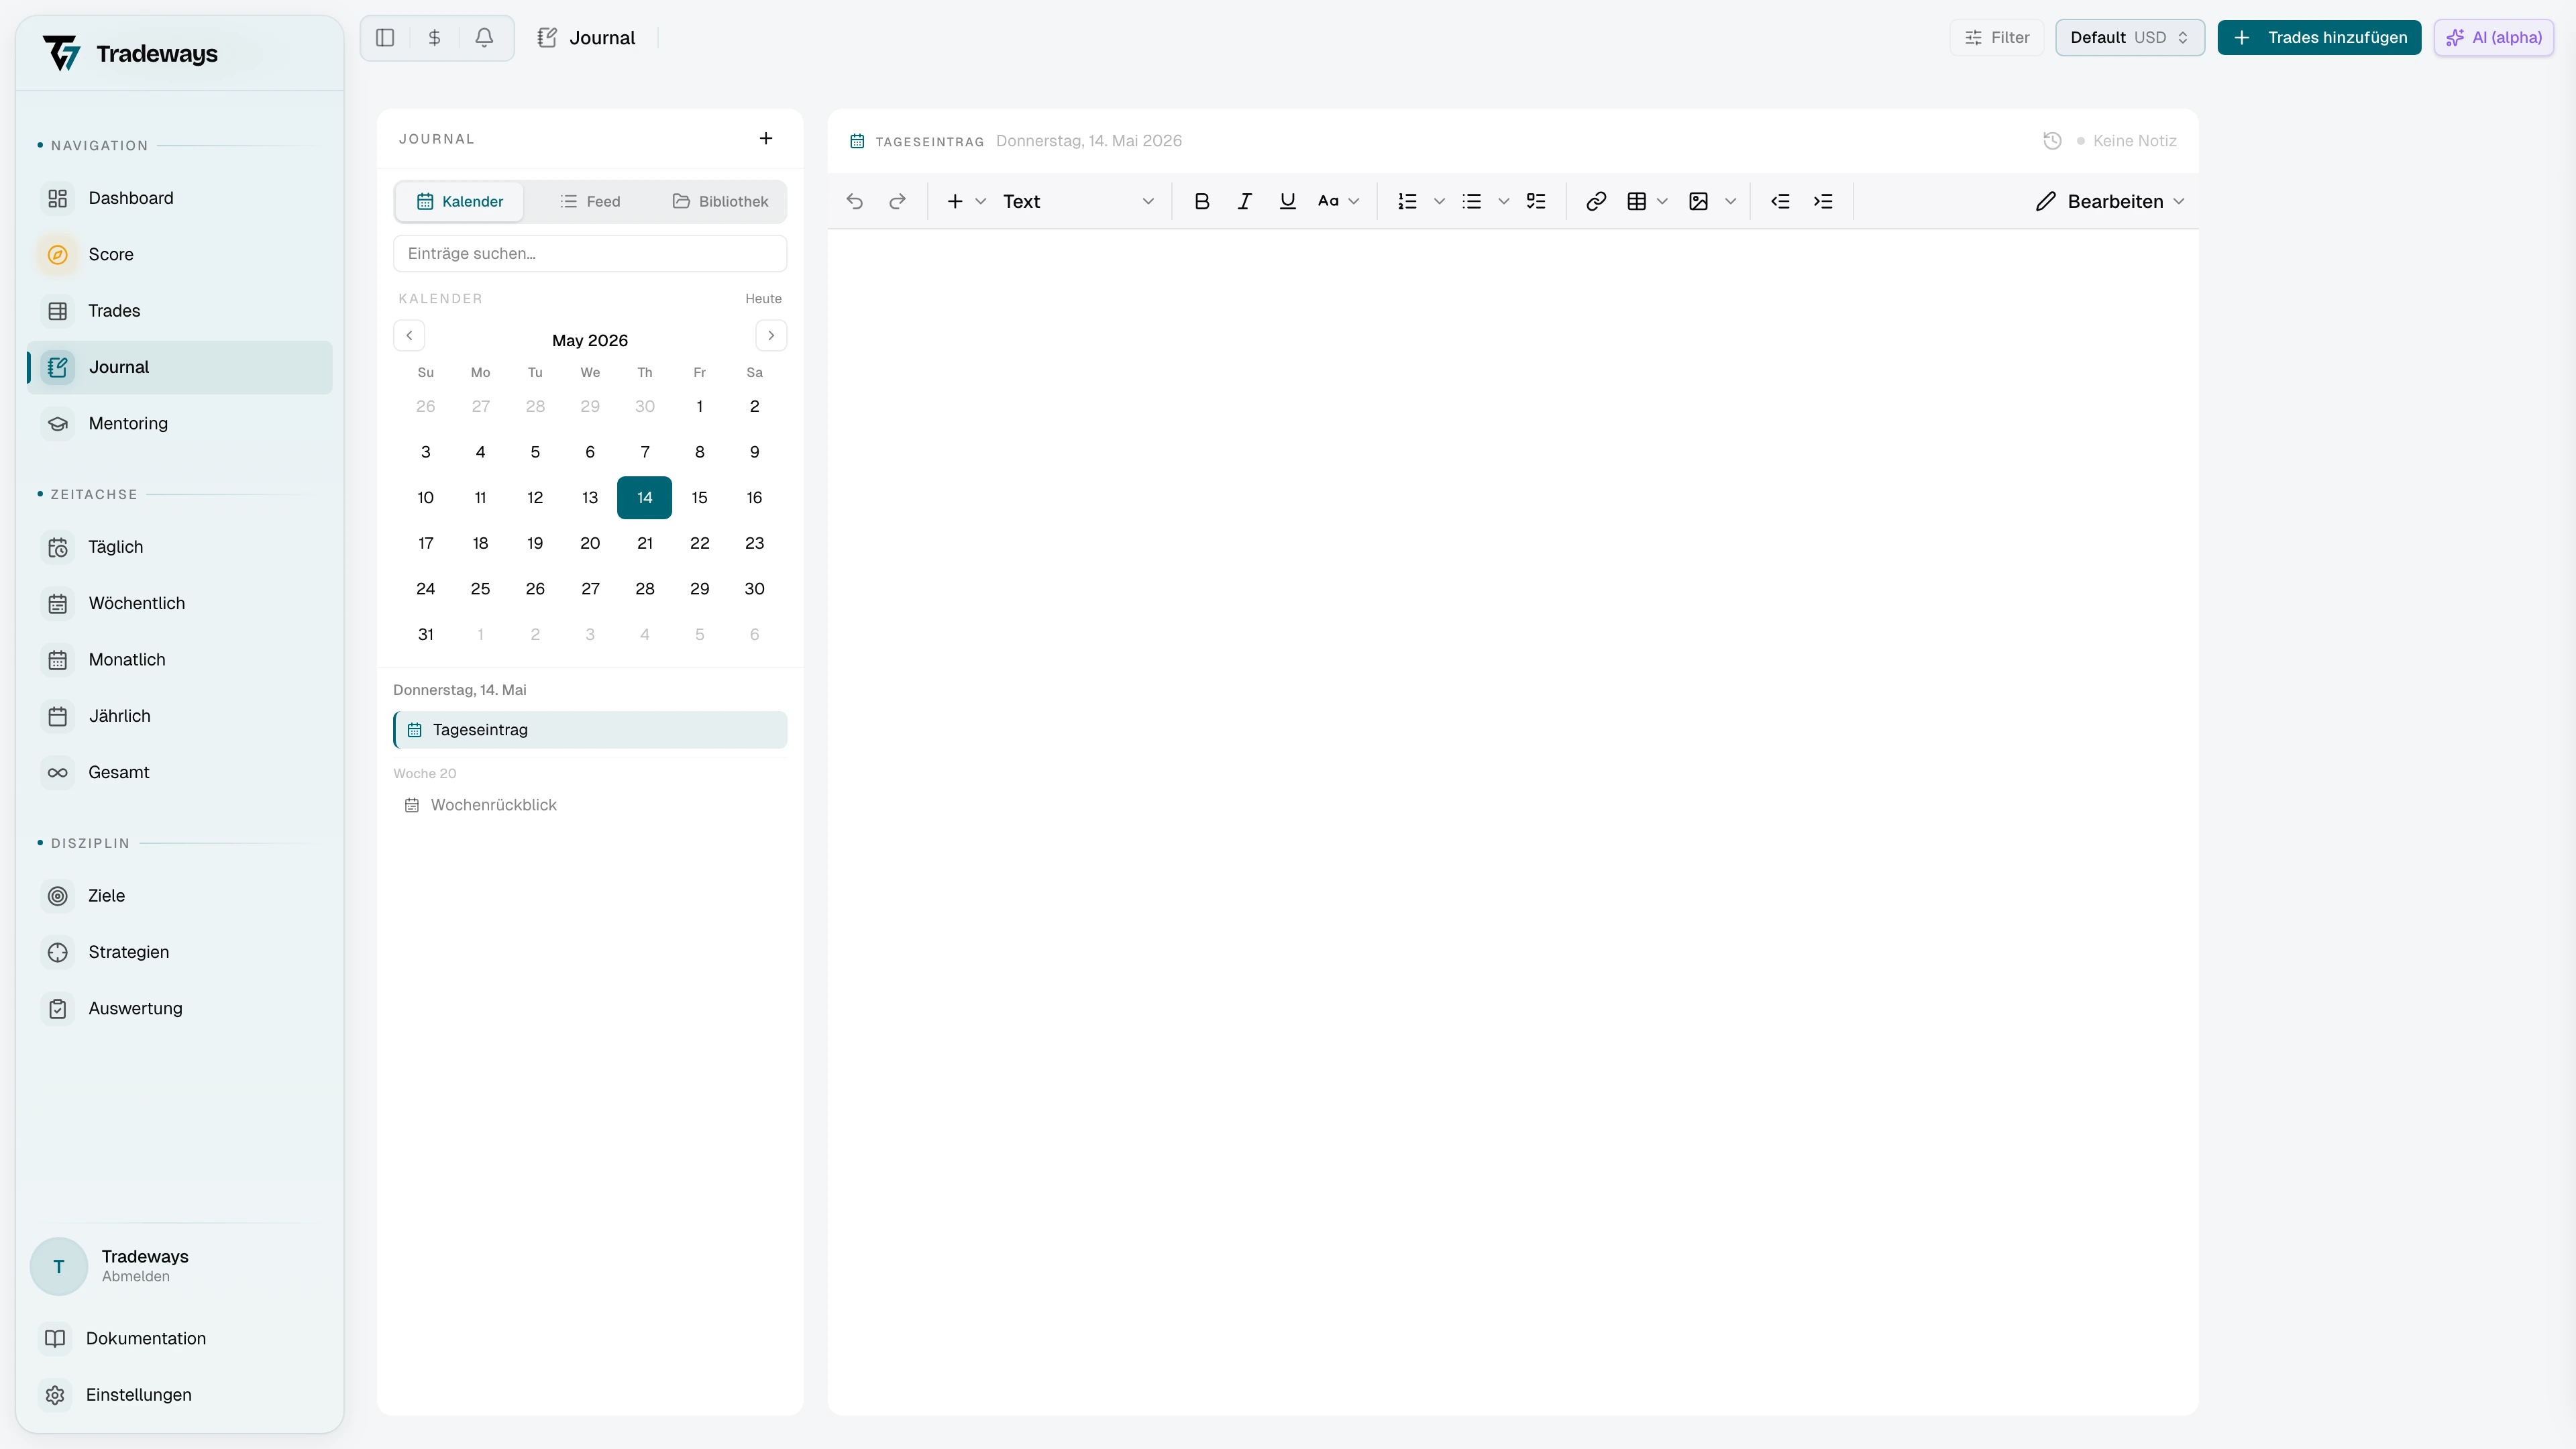Expand bulleted list options arrow
This screenshot has width=2576, height=1449.
pyautogui.click(x=1503, y=201)
